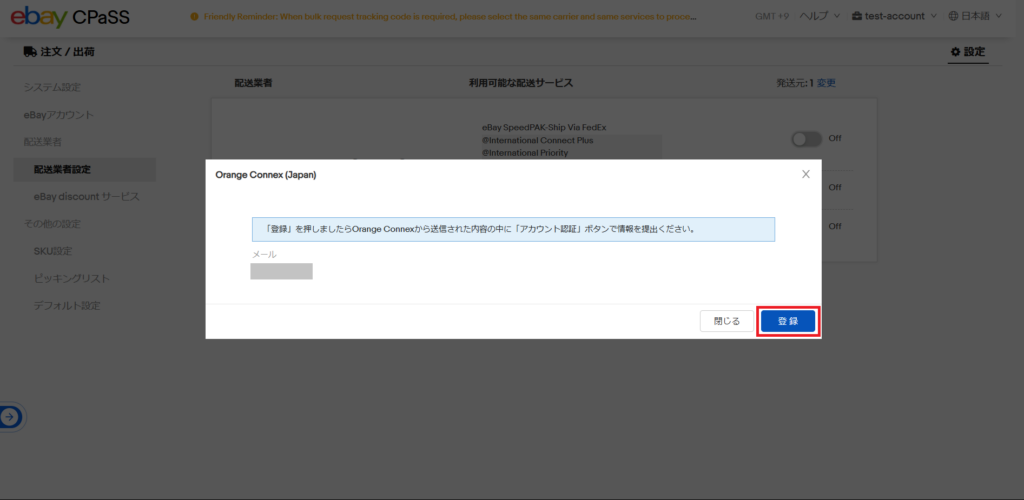Select 配送業者設定 in the sidebar
This screenshot has width=1024, height=500.
[x=85, y=170]
